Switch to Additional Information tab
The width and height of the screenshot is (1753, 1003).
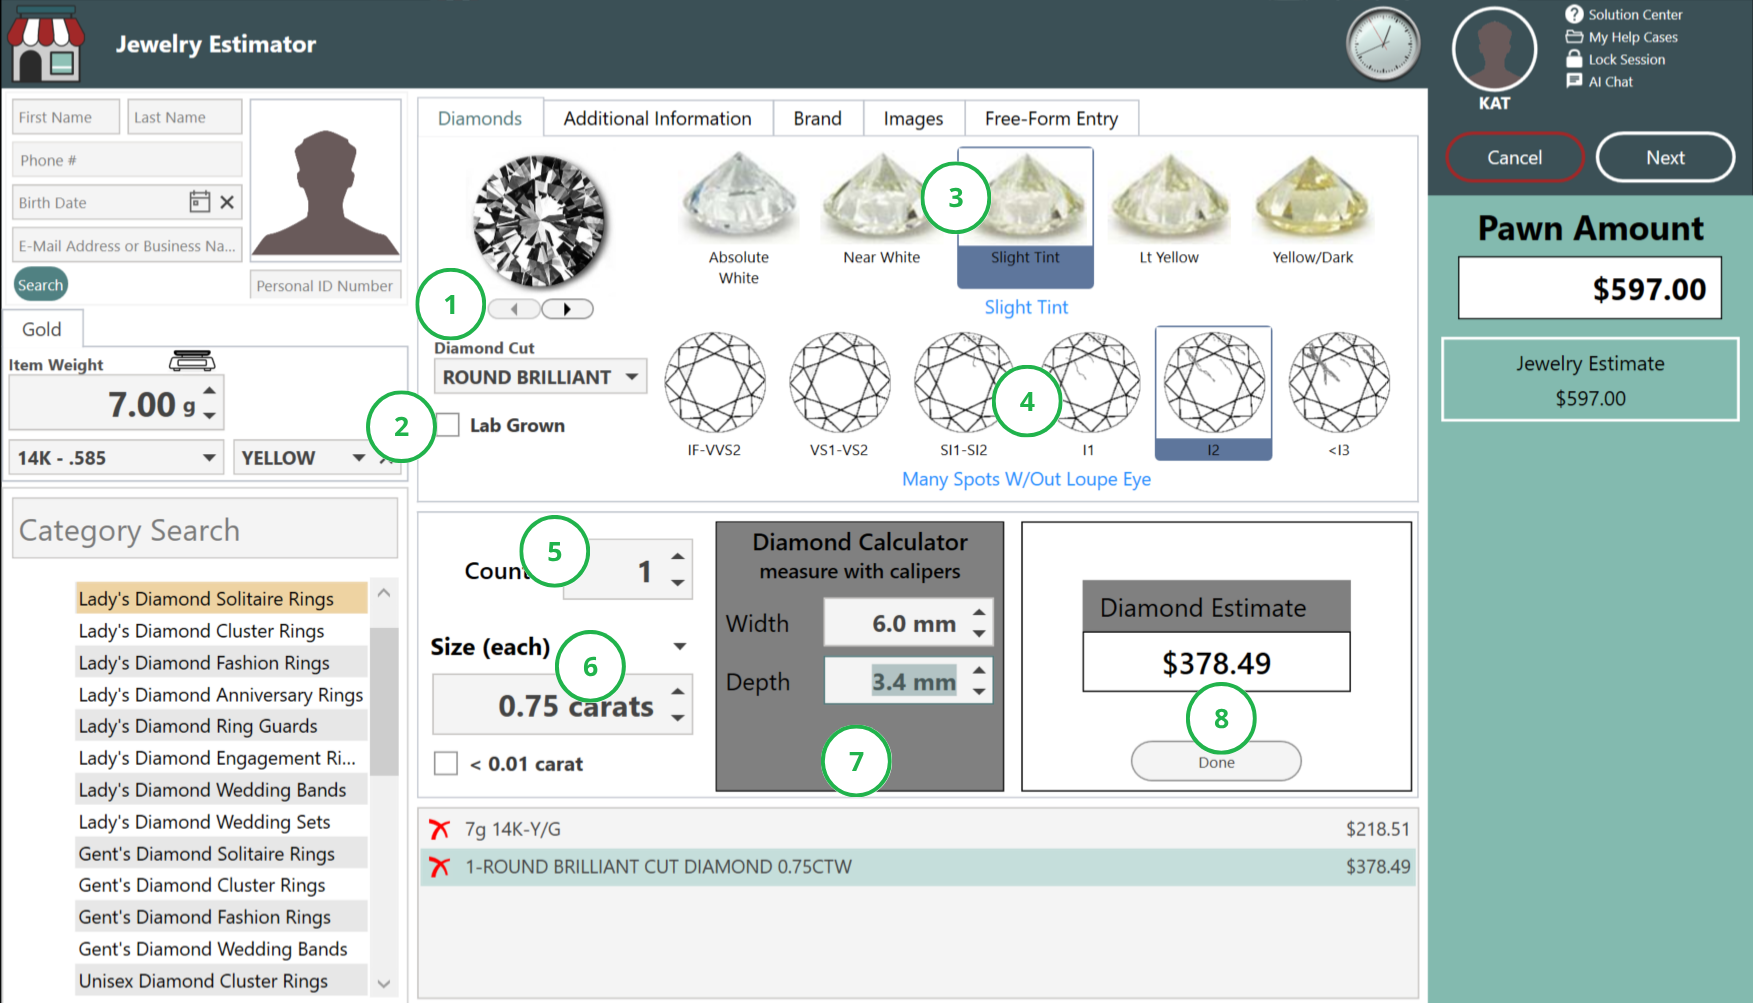(657, 118)
